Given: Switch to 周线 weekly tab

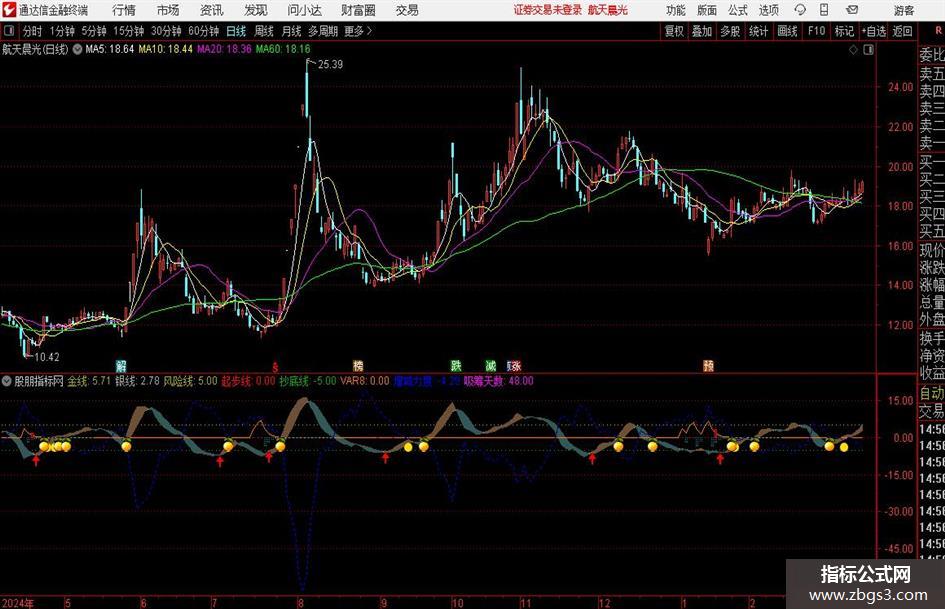Looking at the screenshot, I should (x=263, y=31).
